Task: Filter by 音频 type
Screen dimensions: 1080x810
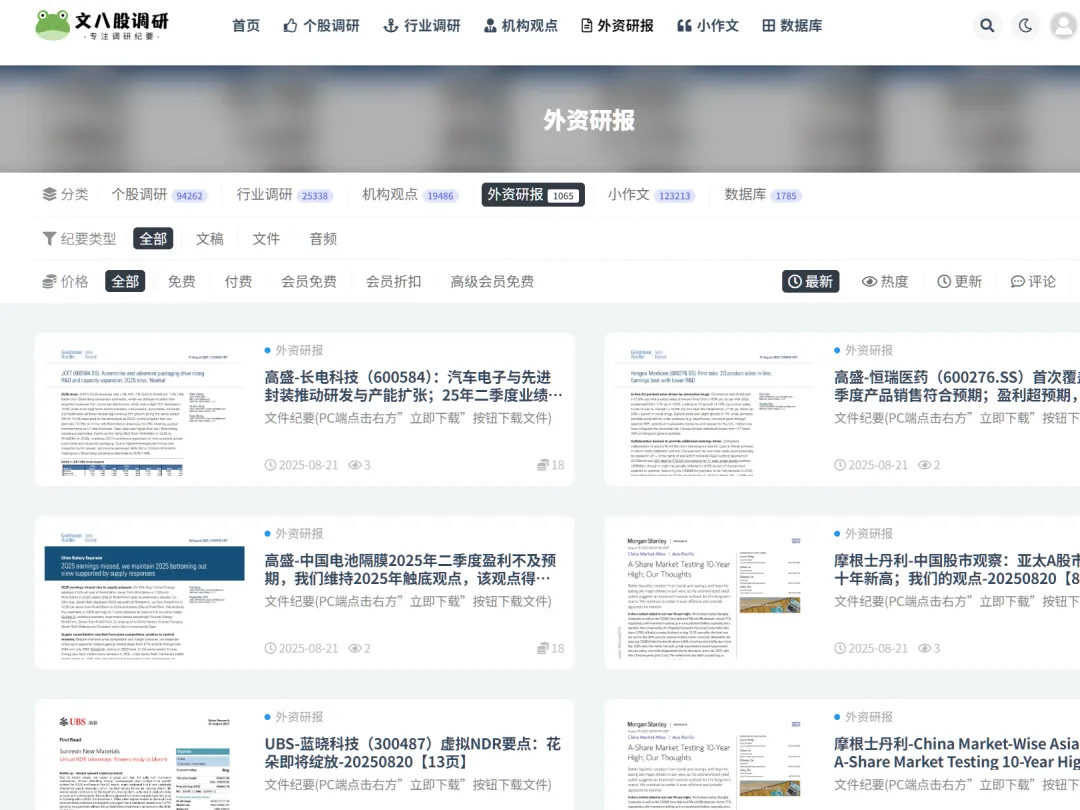Action: [323, 238]
